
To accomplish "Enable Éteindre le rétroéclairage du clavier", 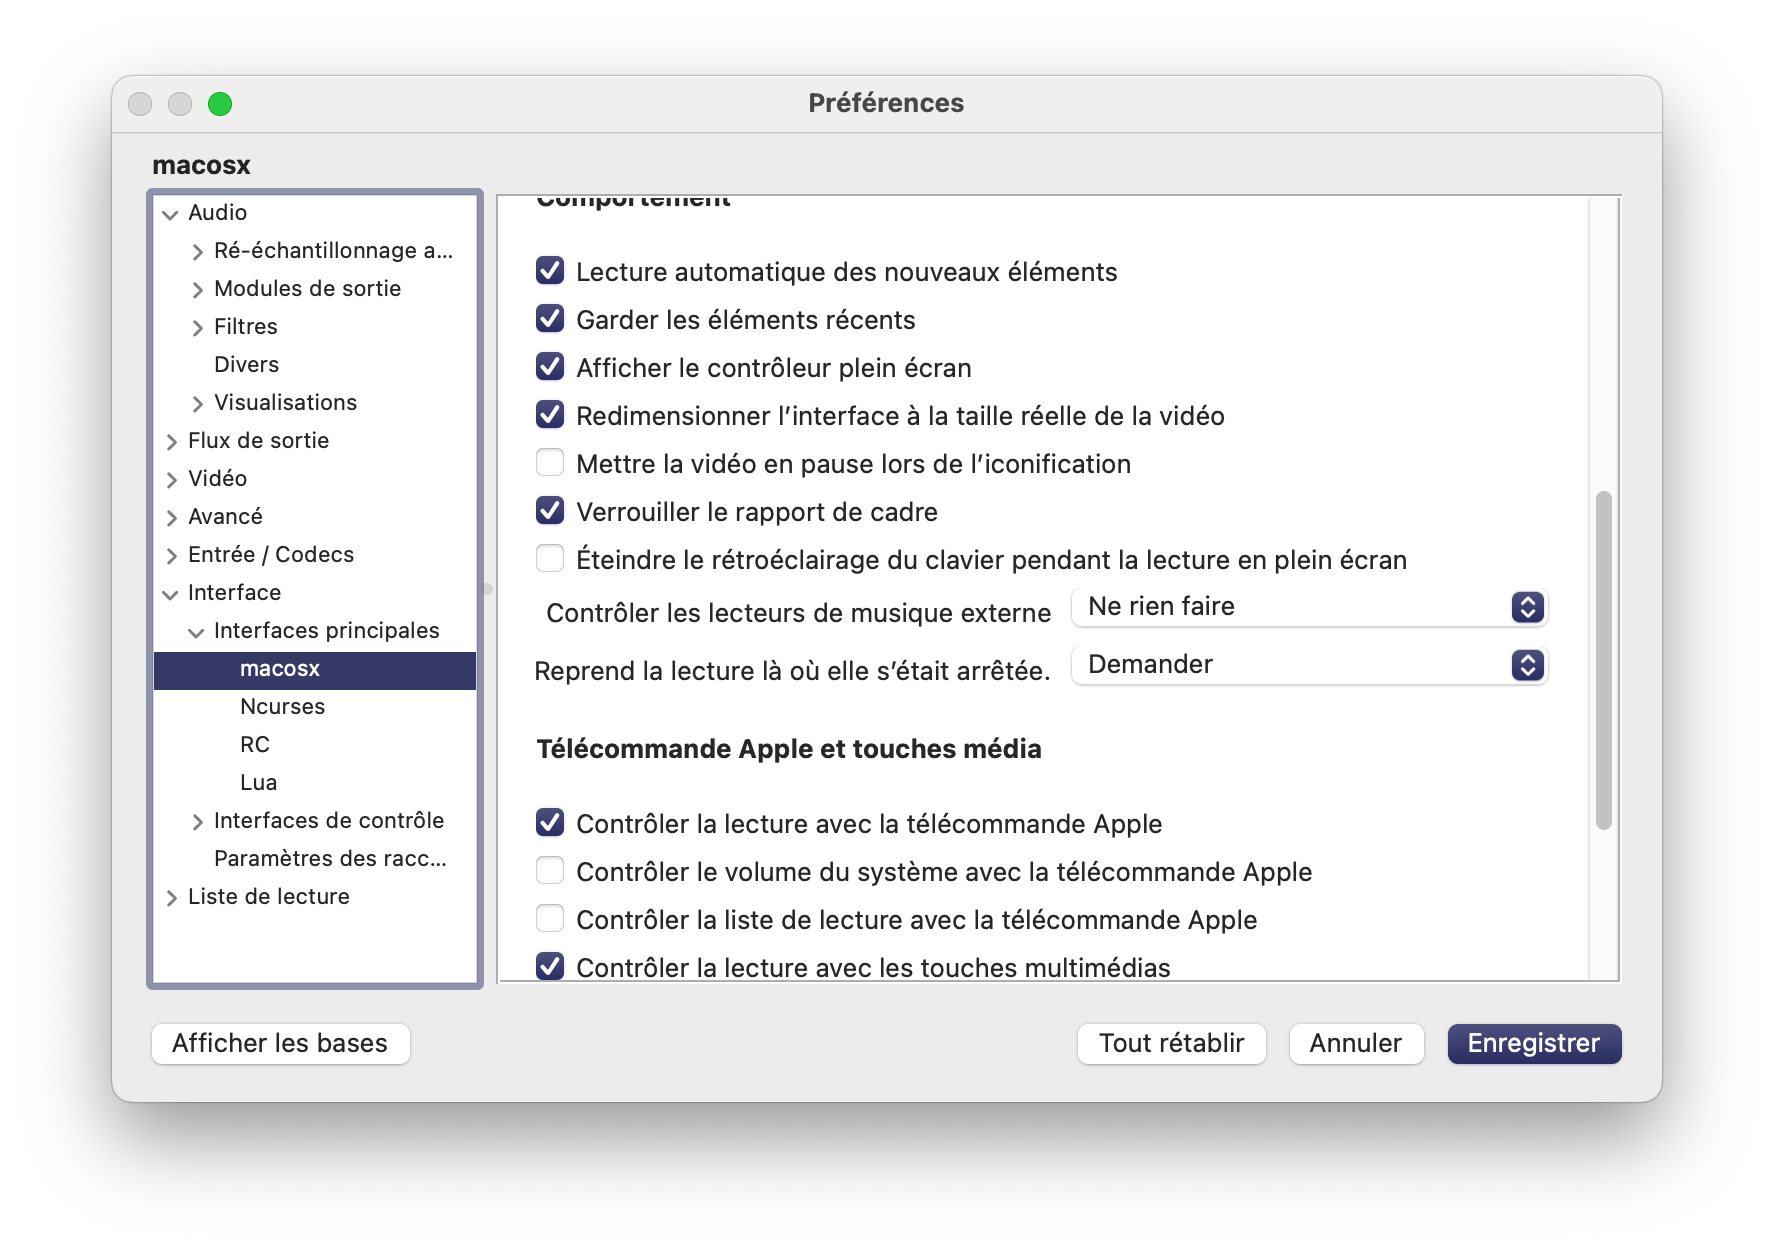I will pyautogui.click(x=550, y=559).
